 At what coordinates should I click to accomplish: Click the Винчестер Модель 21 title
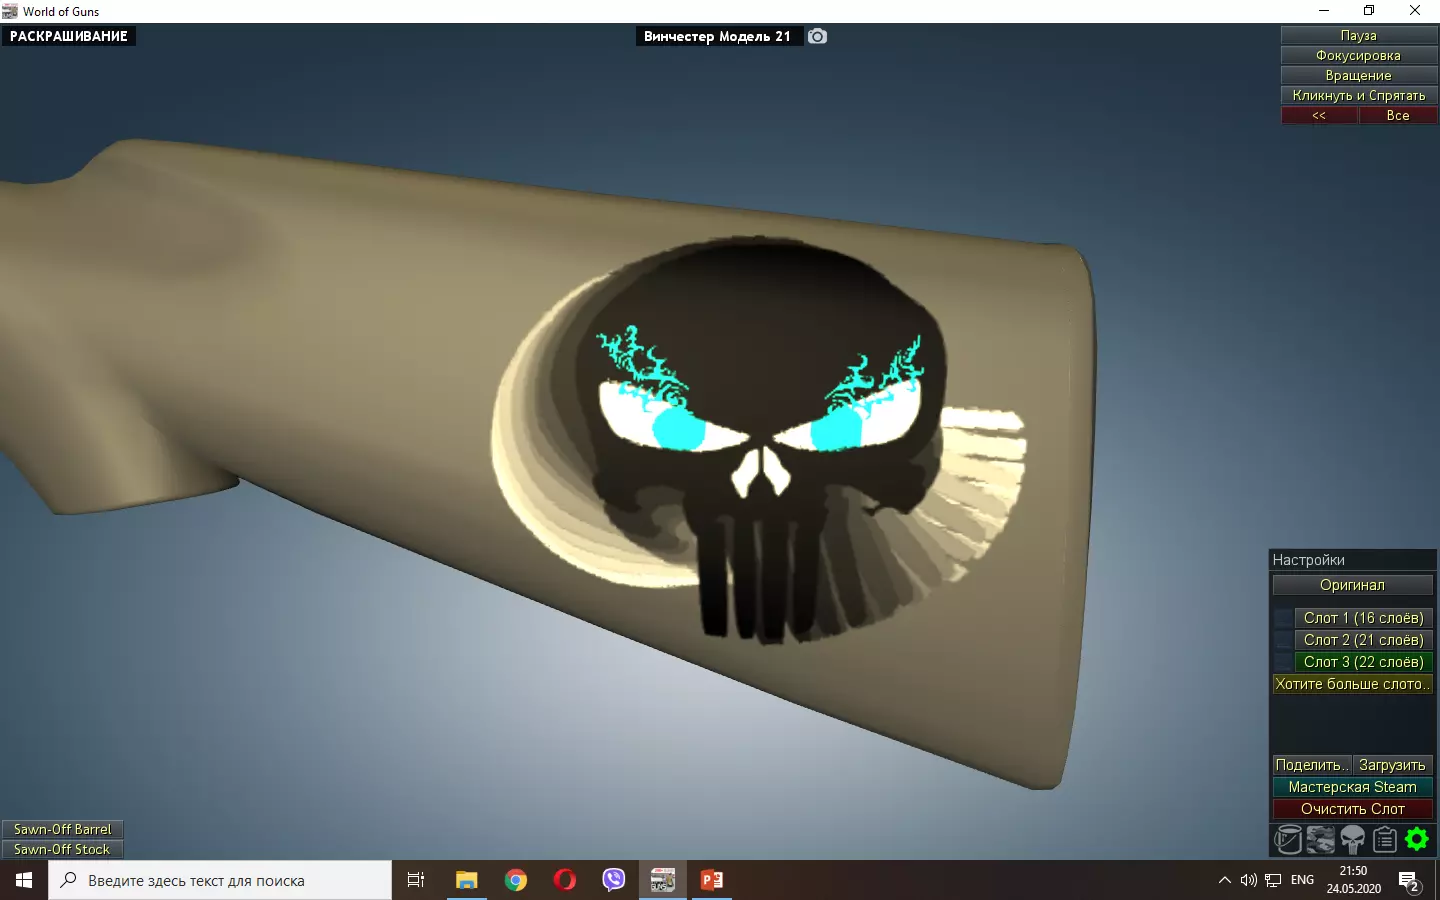tap(718, 36)
